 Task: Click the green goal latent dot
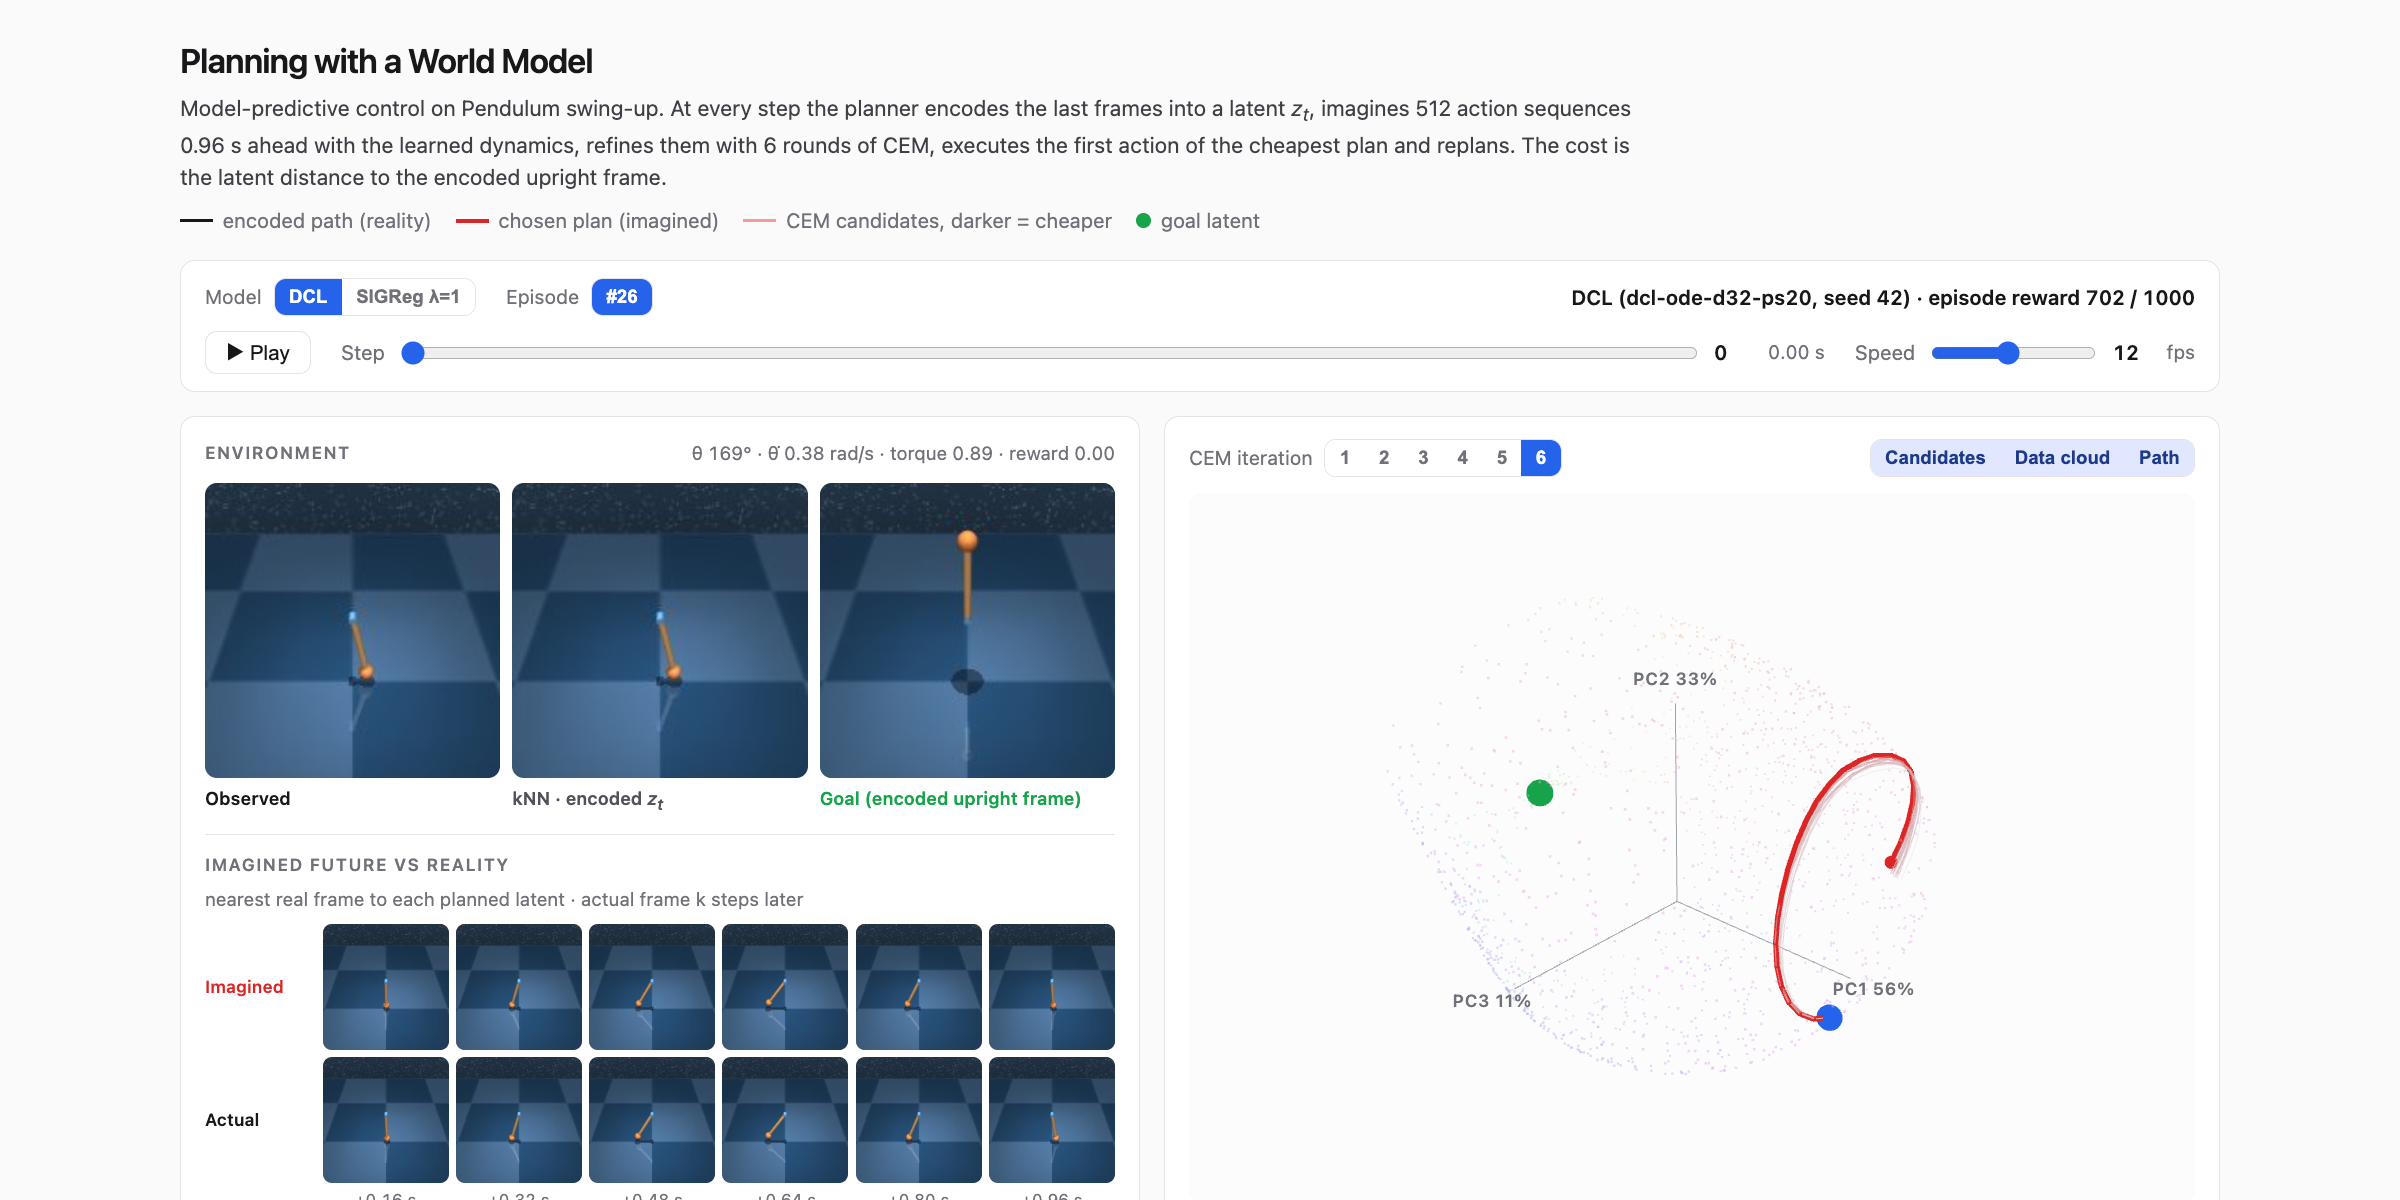click(x=1540, y=793)
